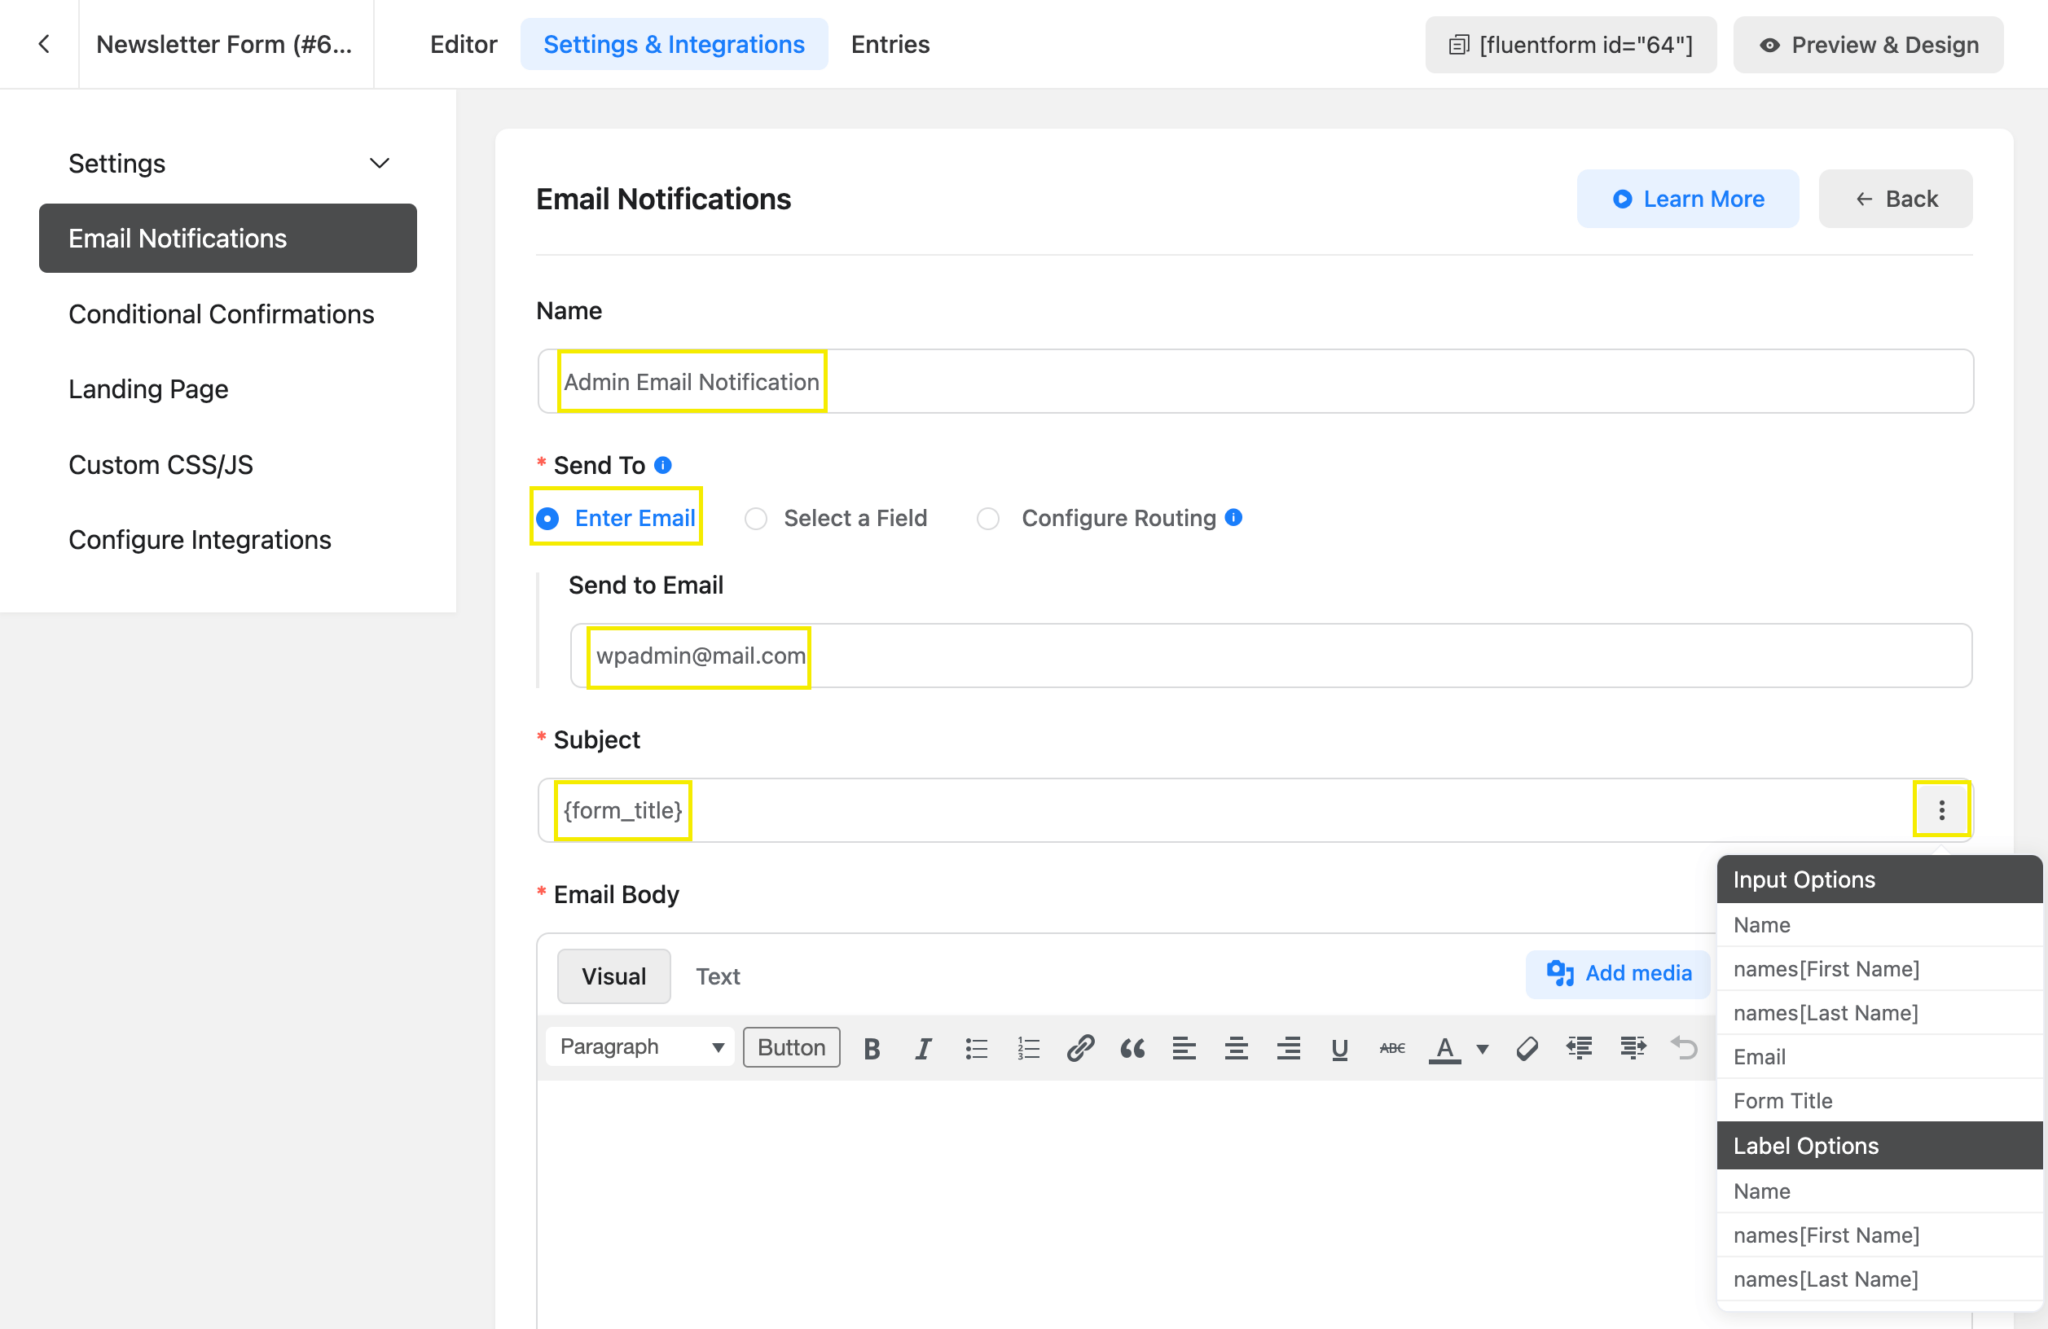Open Conditional Confirmations settings
Screen dimensions: 2048x1329
pyautogui.click(x=221, y=314)
